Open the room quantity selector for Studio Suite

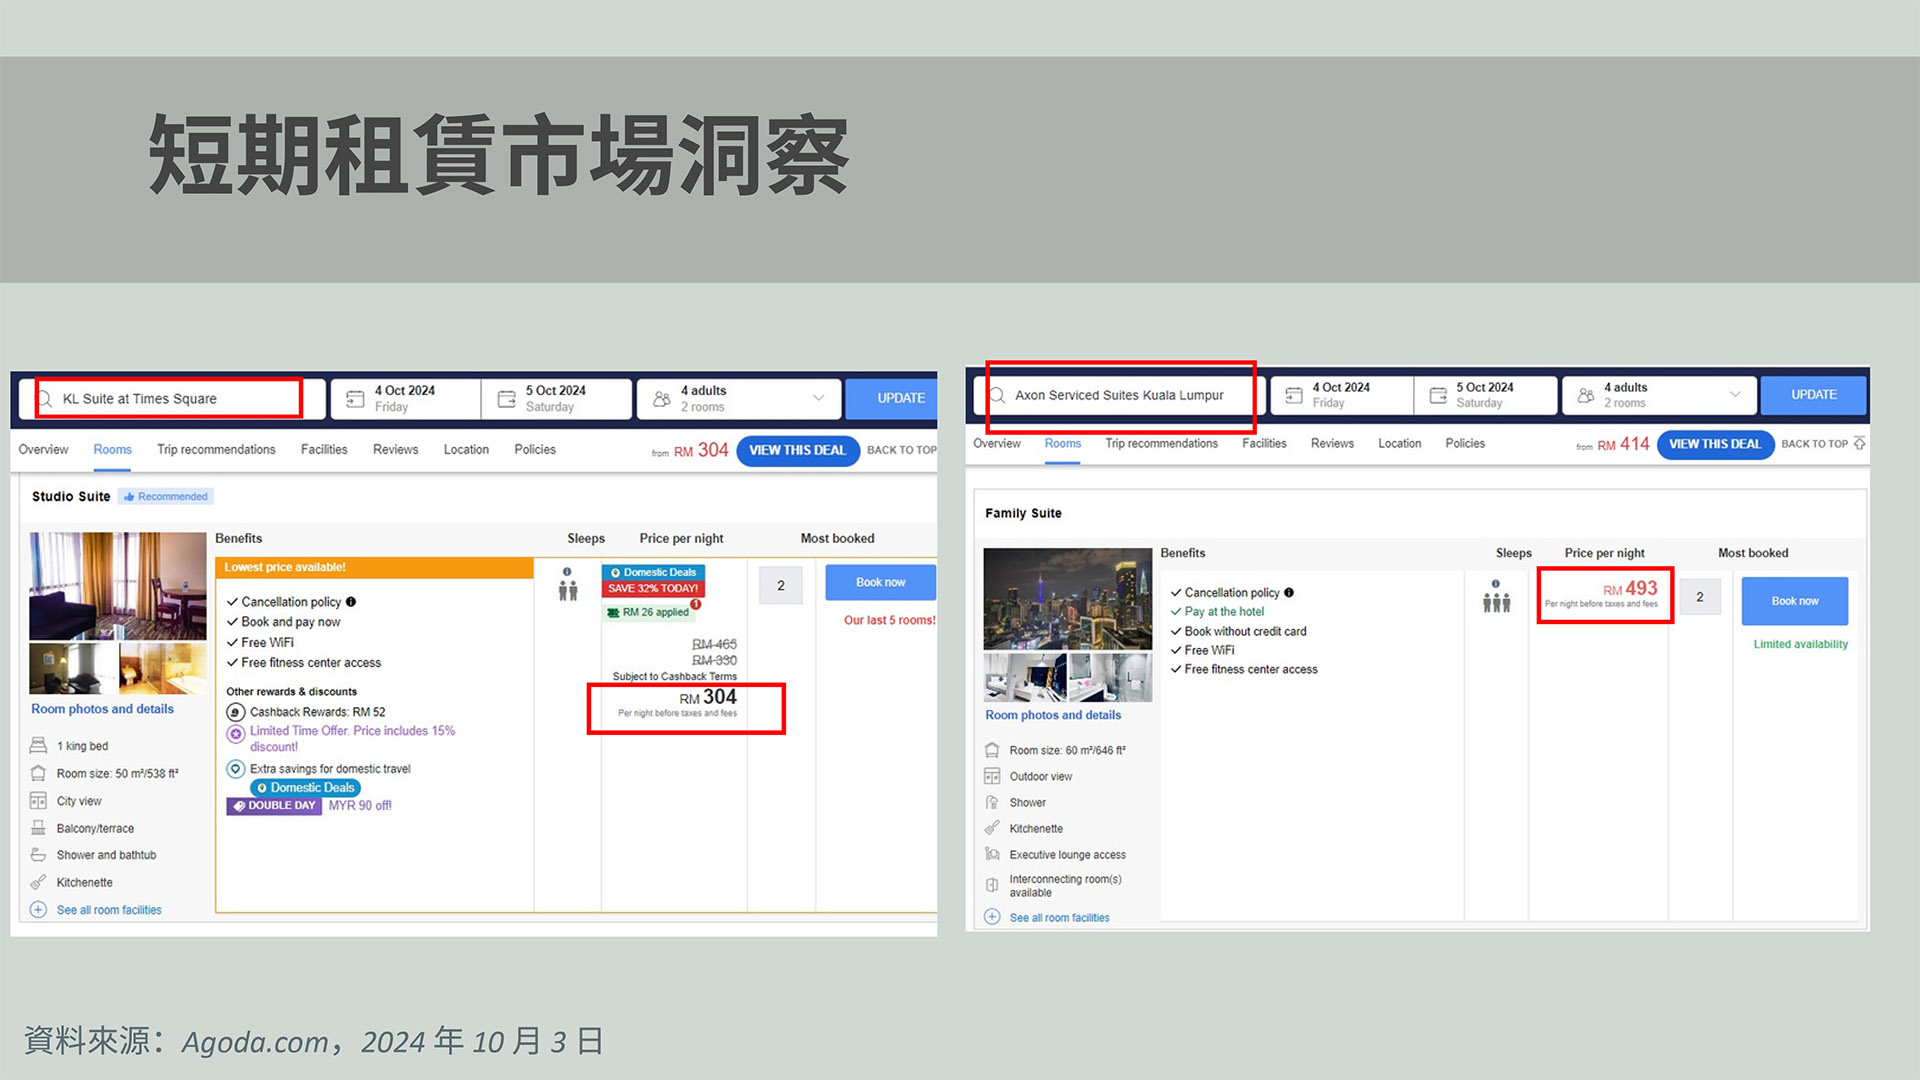click(781, 585)
